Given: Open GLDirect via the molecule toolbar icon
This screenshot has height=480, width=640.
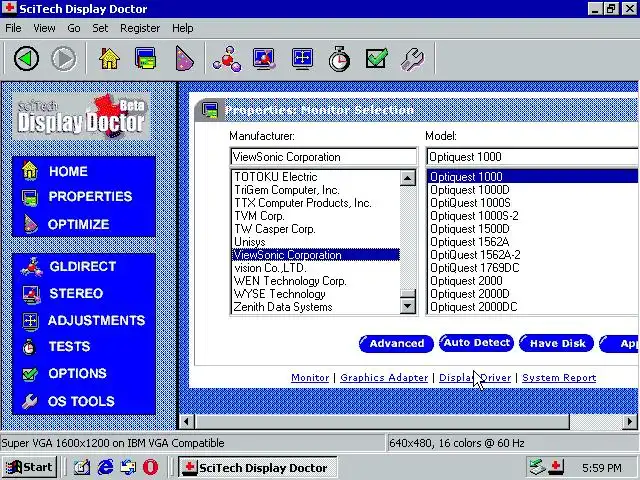Looking at the screenshot, I should 227,59.
